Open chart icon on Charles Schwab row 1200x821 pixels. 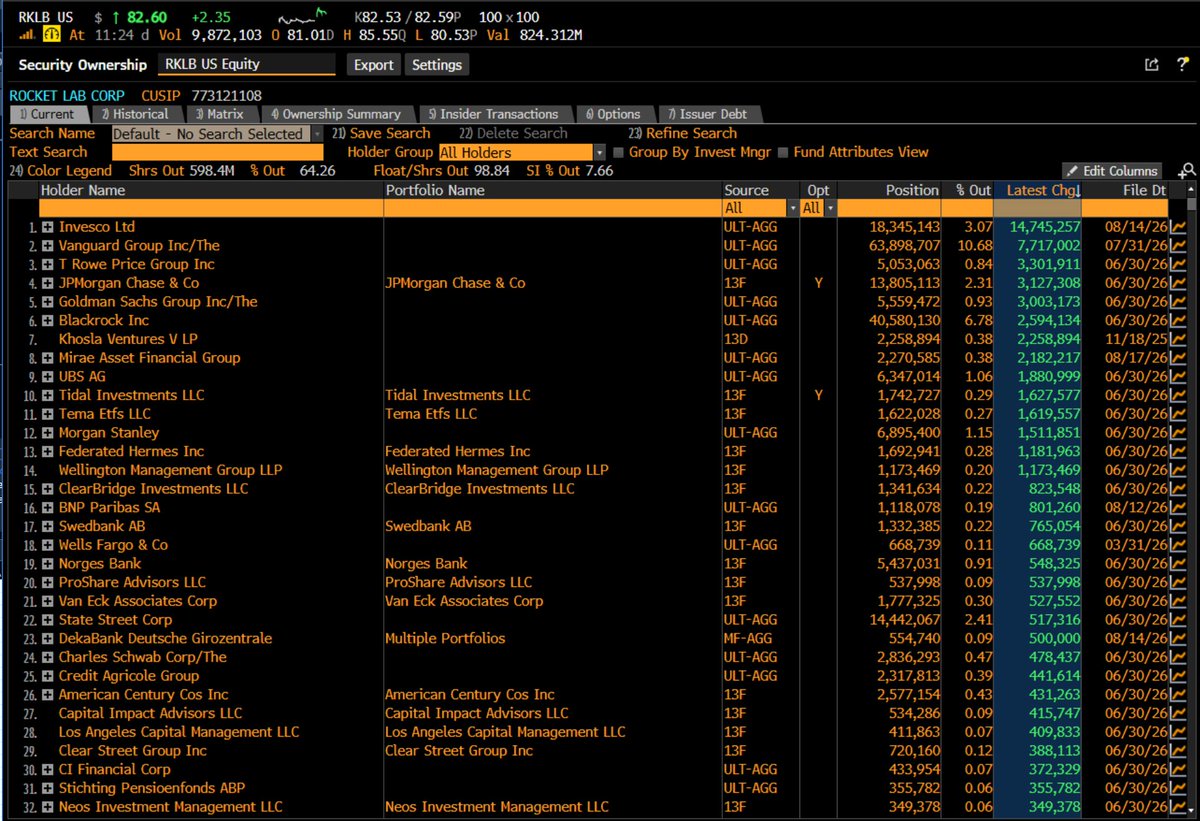[1178, 657]
